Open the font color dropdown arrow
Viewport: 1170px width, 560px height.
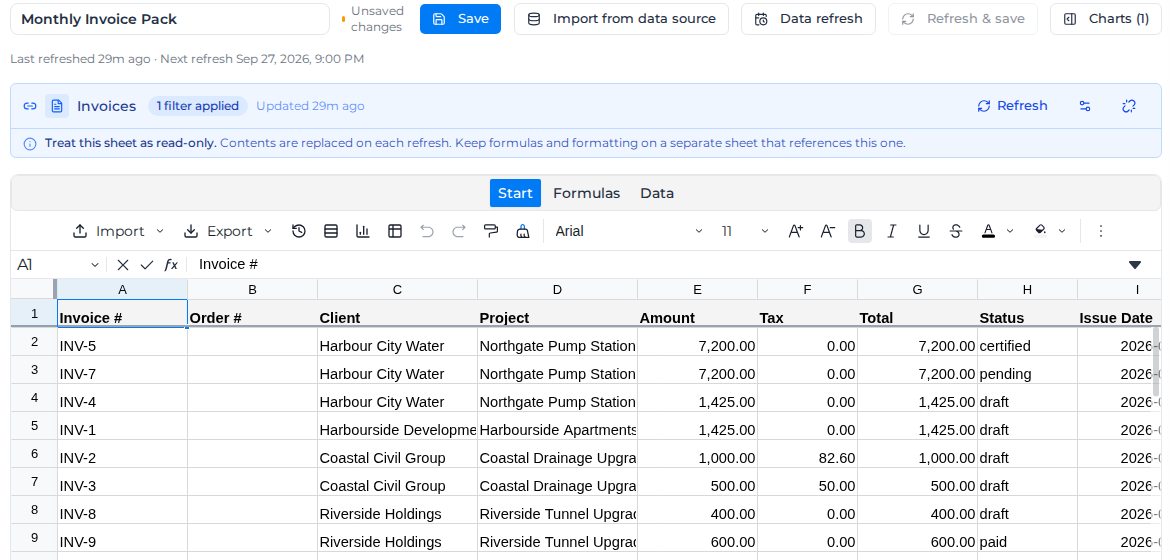(1010, 231)
